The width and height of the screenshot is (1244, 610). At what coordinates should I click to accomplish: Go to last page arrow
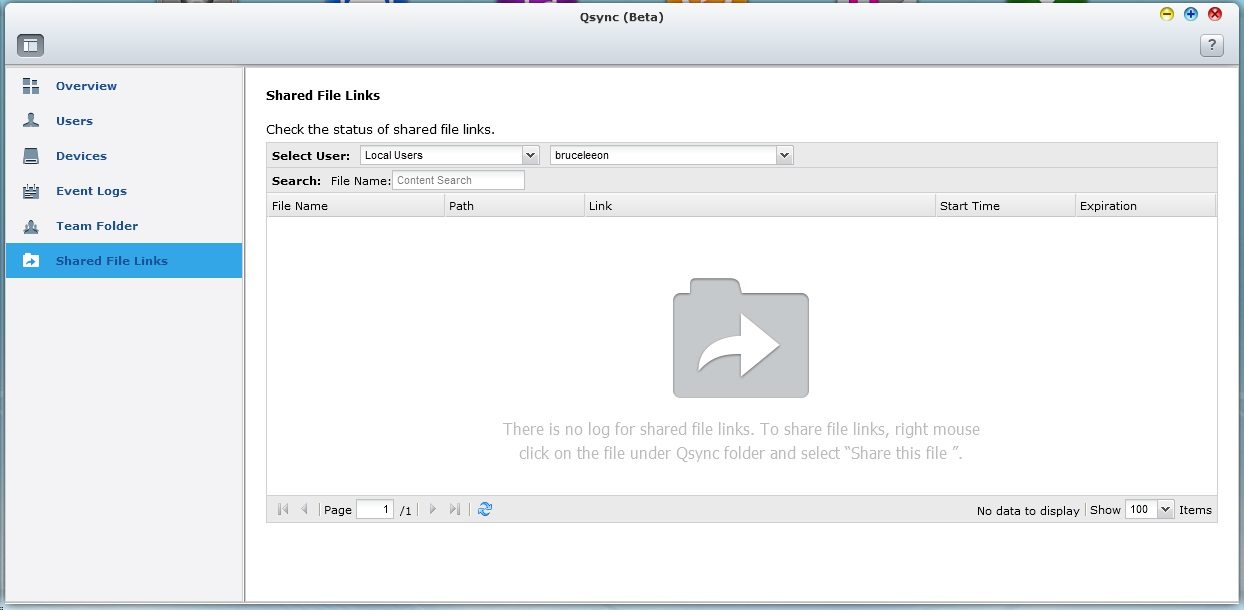point(455,510)
